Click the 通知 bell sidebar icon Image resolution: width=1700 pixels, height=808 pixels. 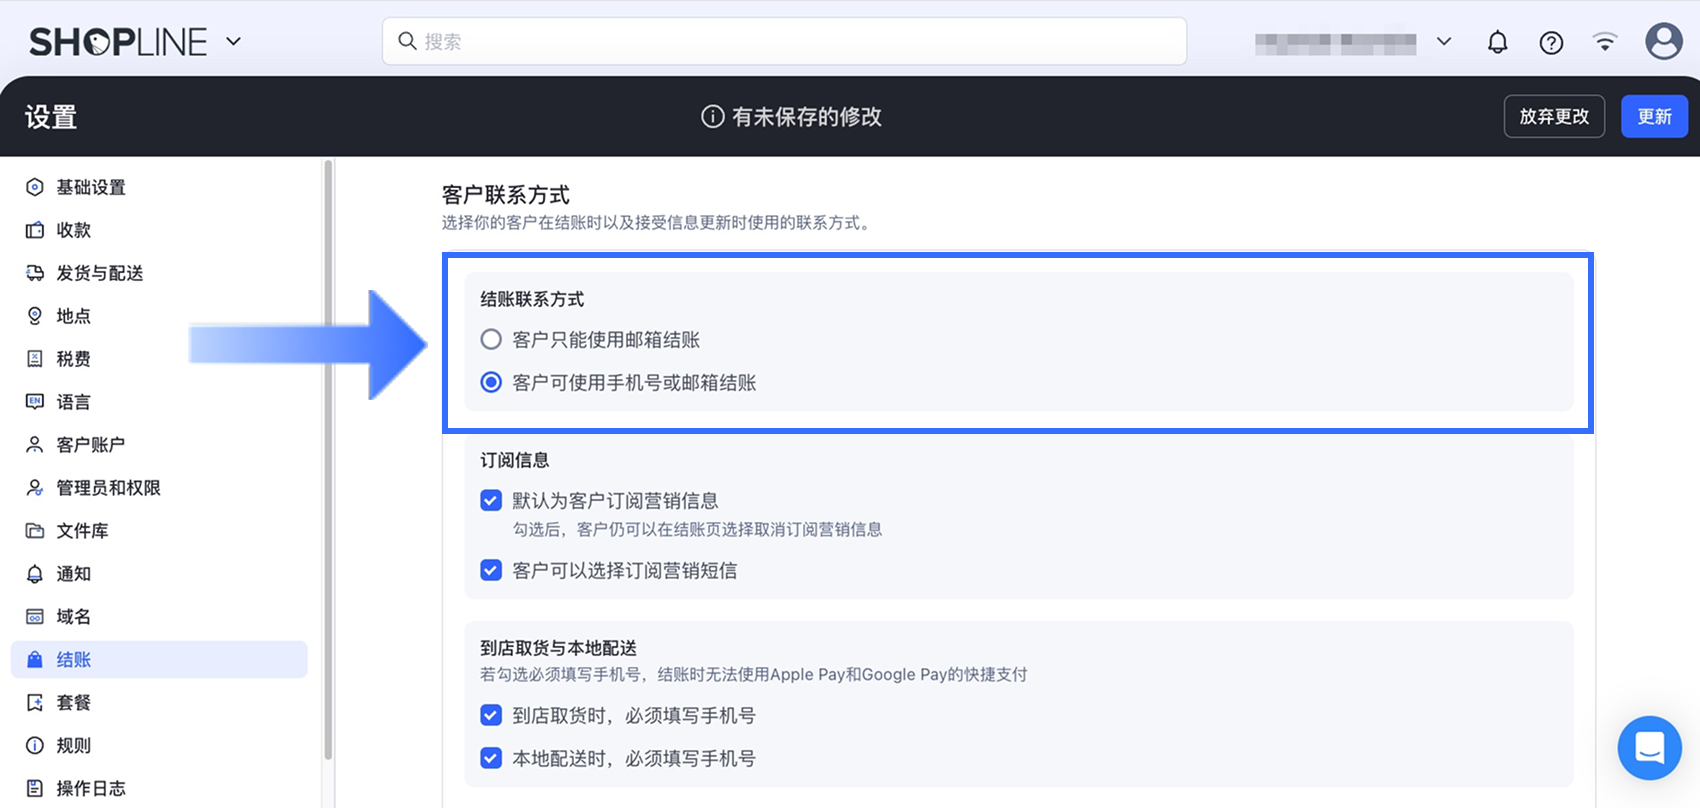[x=35, y=574]
